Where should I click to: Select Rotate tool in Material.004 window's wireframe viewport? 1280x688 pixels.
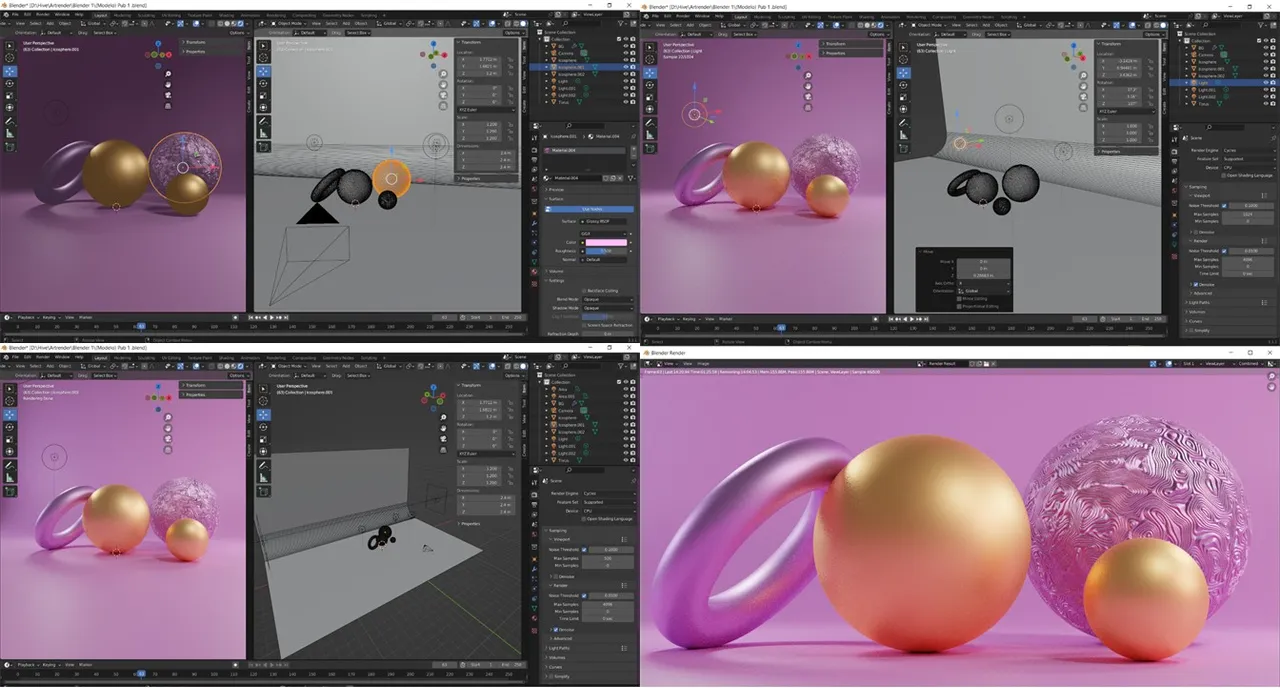click(262, 84)
